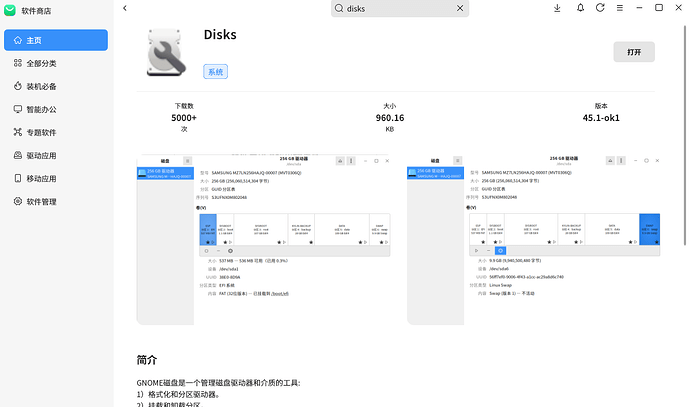Click the home icon beside 主页
The height and width of the screenshot is (407, 689).
coord(18,40)
